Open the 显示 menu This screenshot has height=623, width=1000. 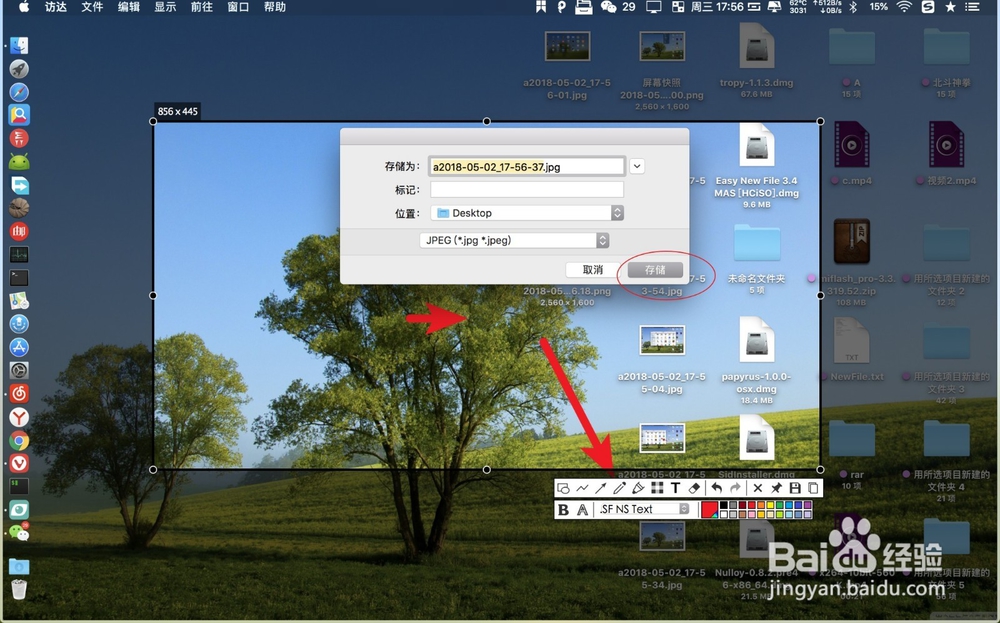(x=165, y=7)
